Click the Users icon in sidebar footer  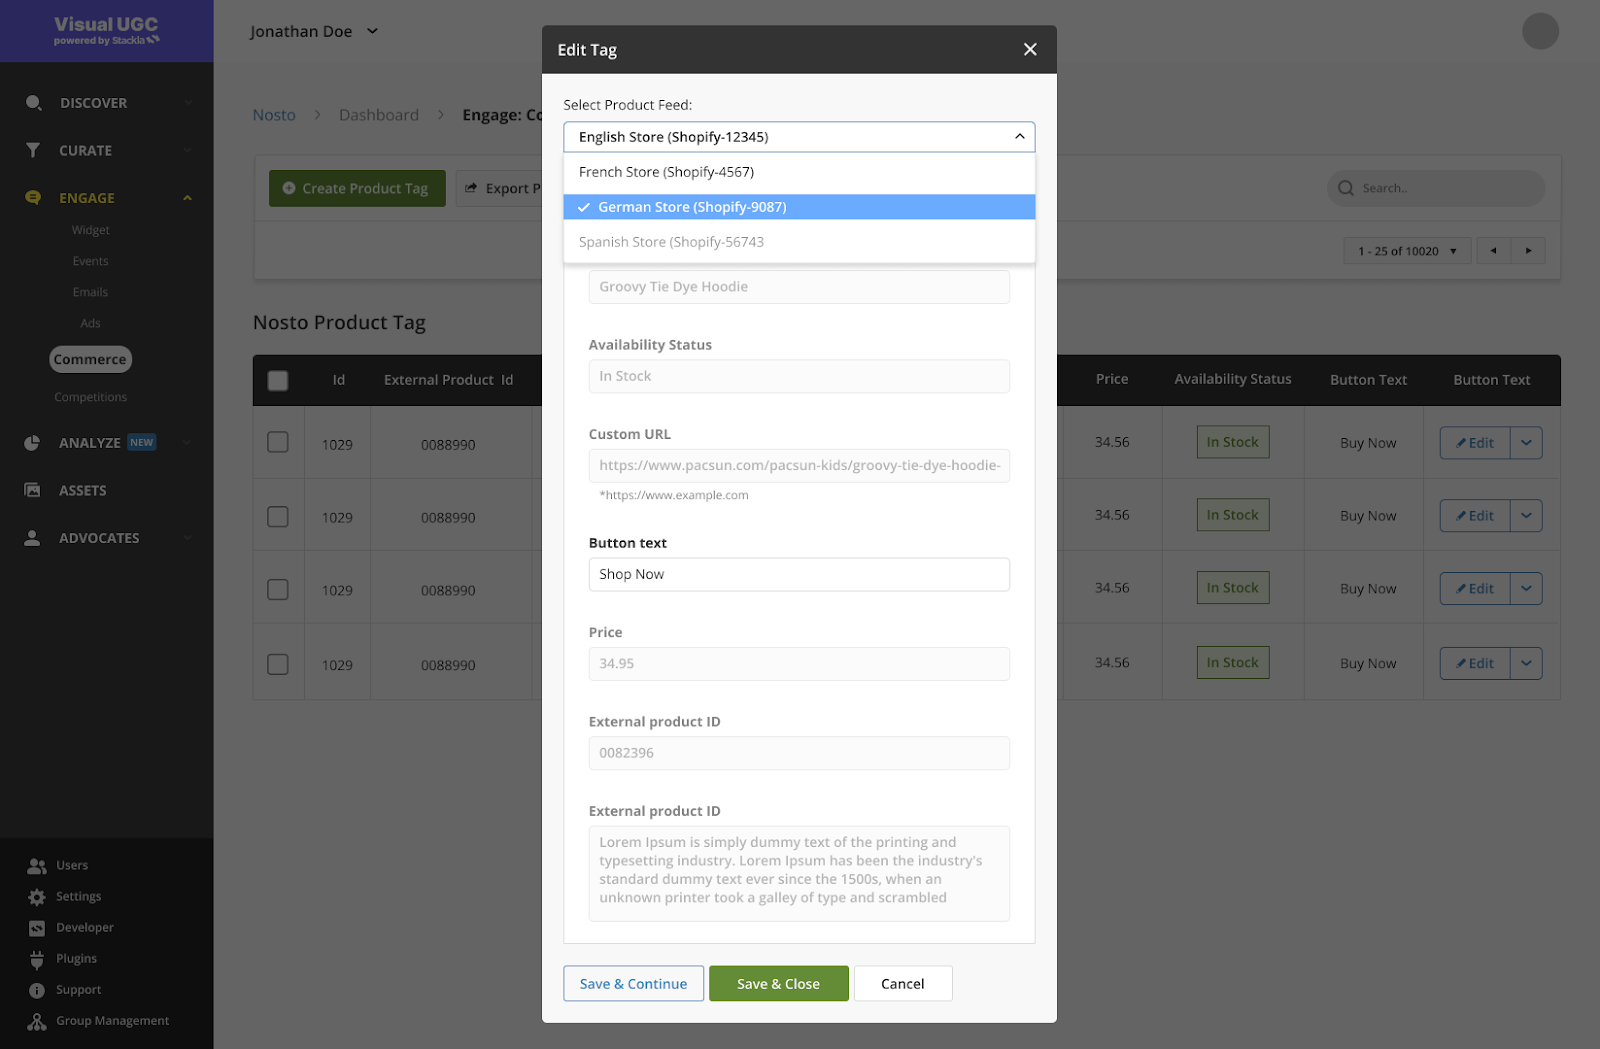(x=37, y=866)
